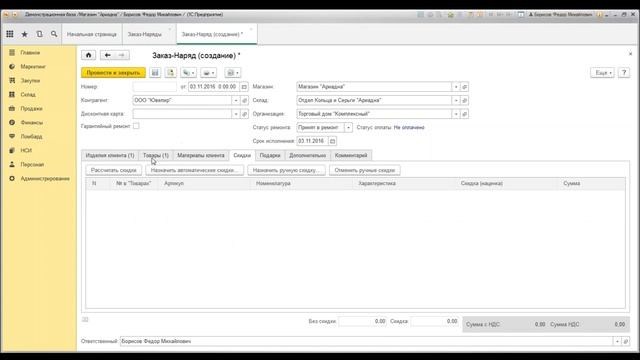The height and width of the screenshot is (360, 640).
Task: Open the calendar for the document date
Action: (x=244, y=87)
